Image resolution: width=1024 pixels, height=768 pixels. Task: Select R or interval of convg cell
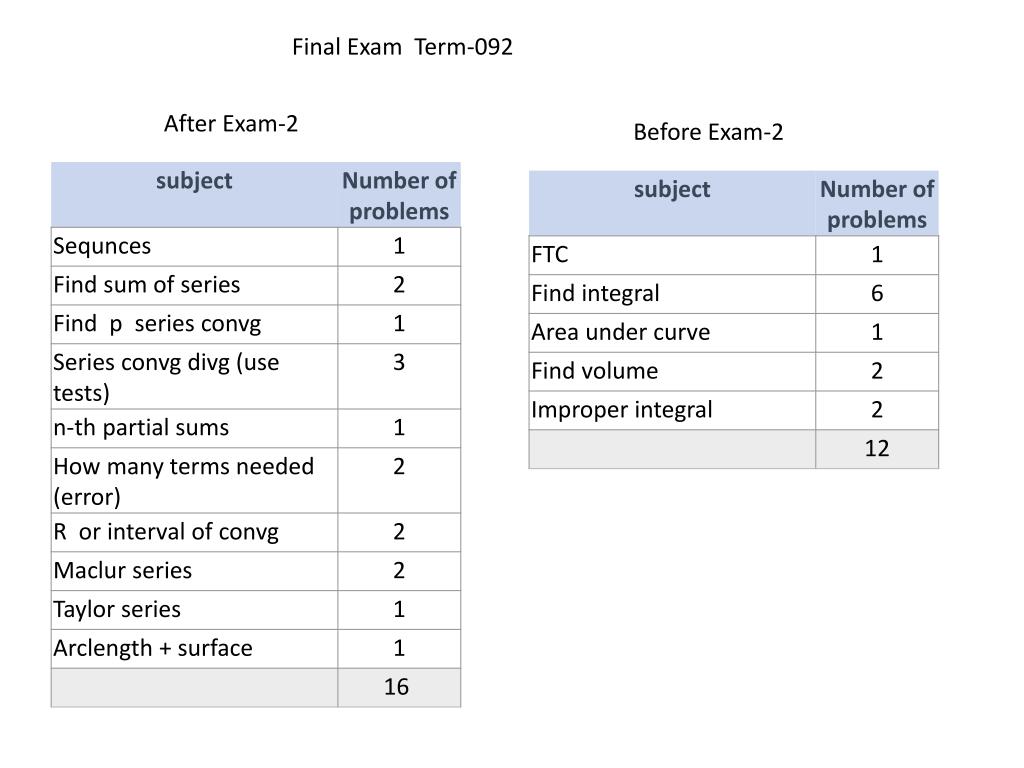[x=195, y=532]
